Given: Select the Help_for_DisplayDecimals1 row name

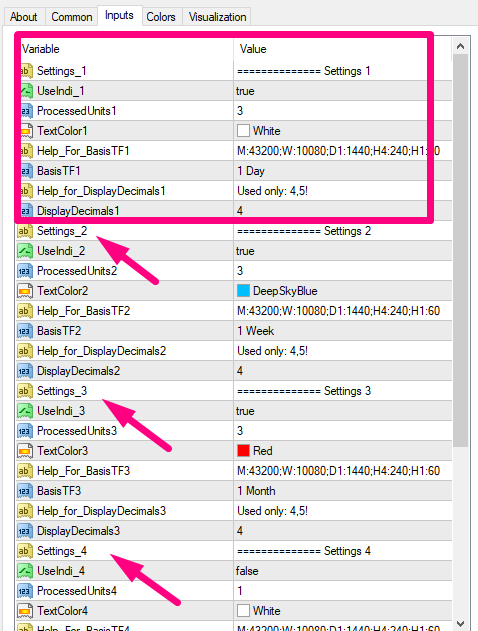Looking at the screenshot, I should 101,191.
